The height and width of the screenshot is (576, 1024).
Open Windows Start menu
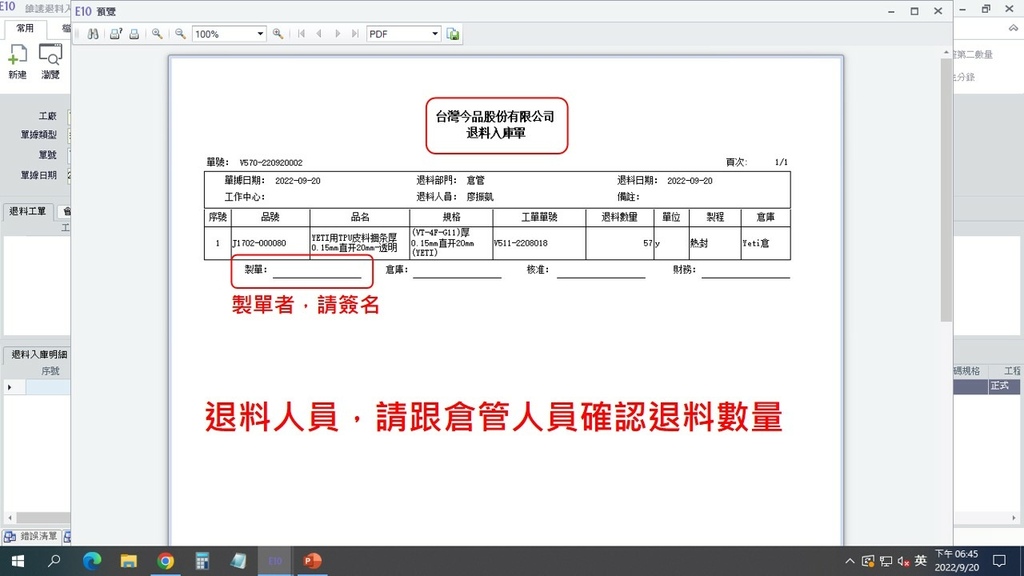tap(18, 561)
